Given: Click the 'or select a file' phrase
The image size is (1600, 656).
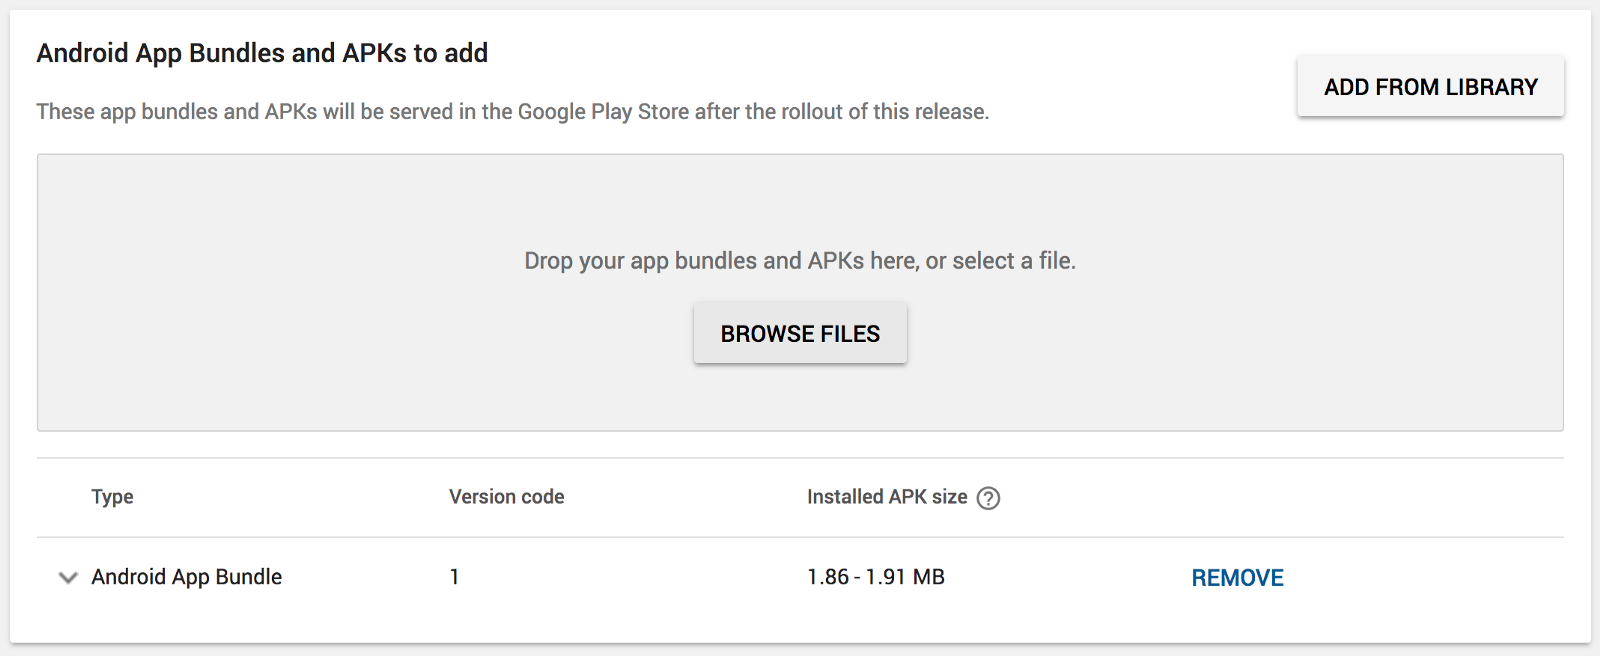Looking at the screenshot, I should 1000,261.
